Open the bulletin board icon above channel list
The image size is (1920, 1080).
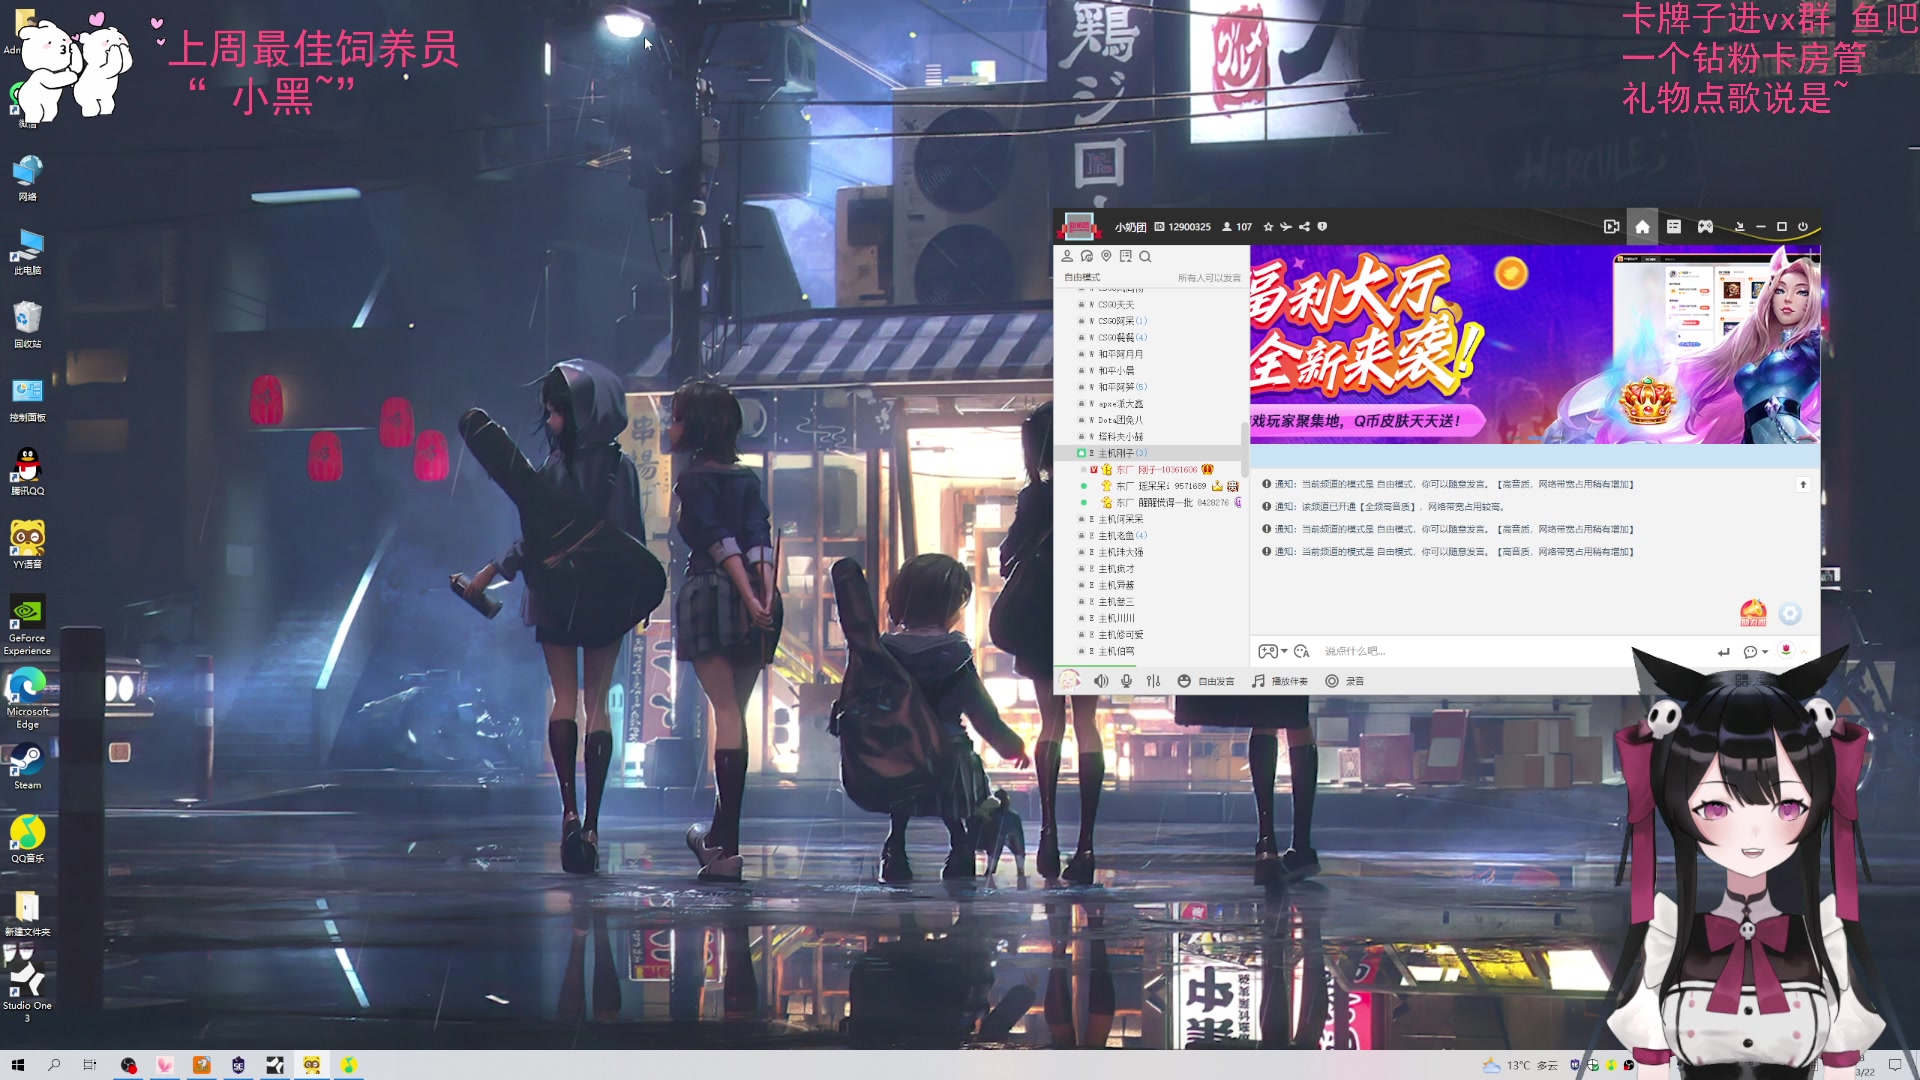(1126, 256)
